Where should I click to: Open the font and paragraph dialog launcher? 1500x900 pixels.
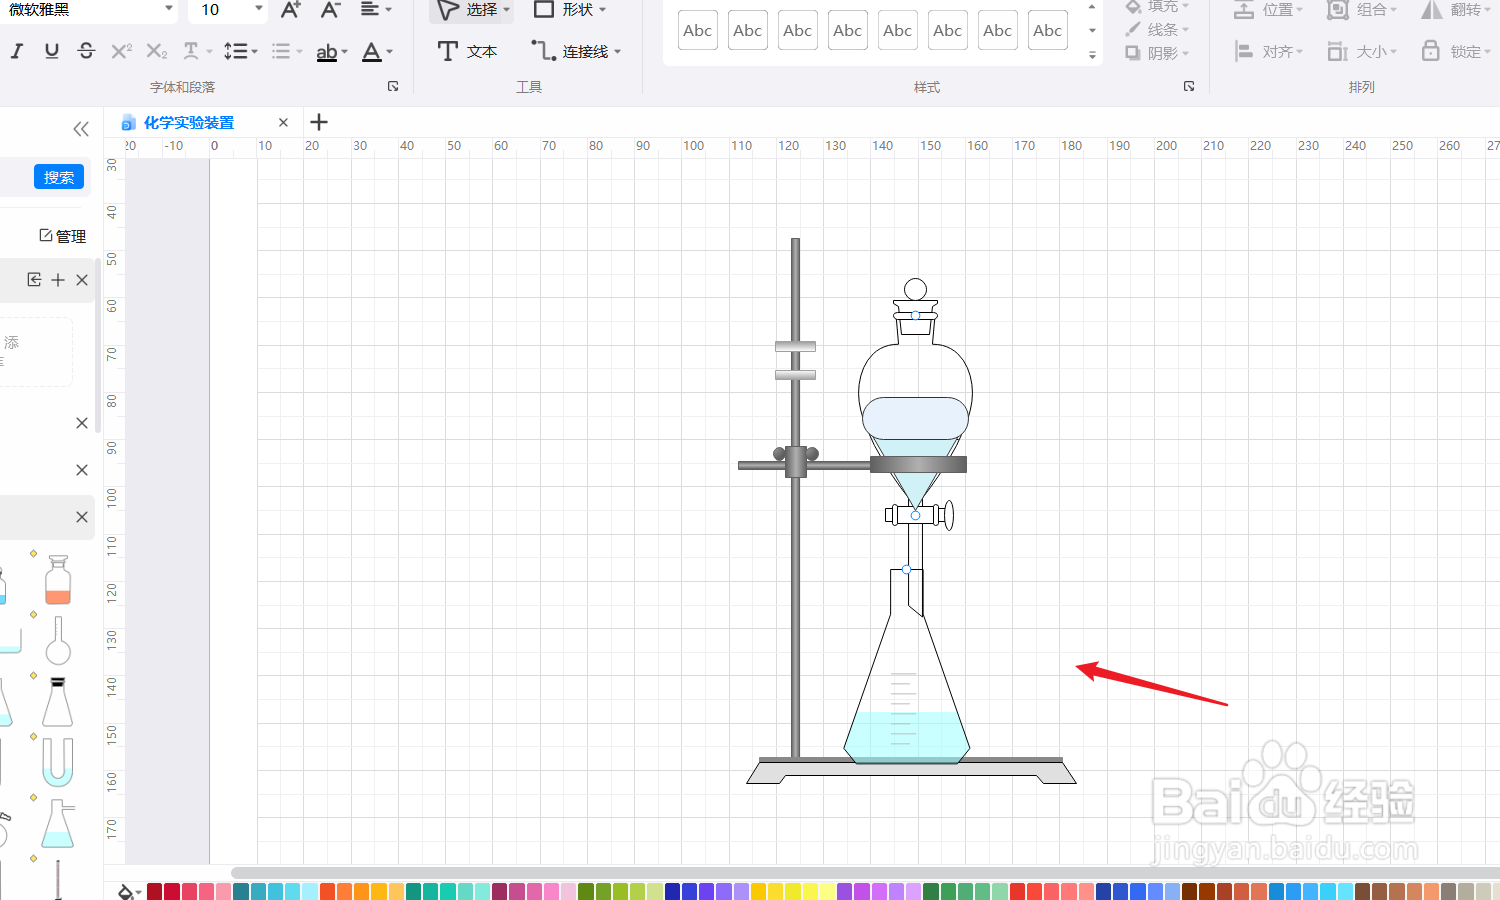pos(393,87)
